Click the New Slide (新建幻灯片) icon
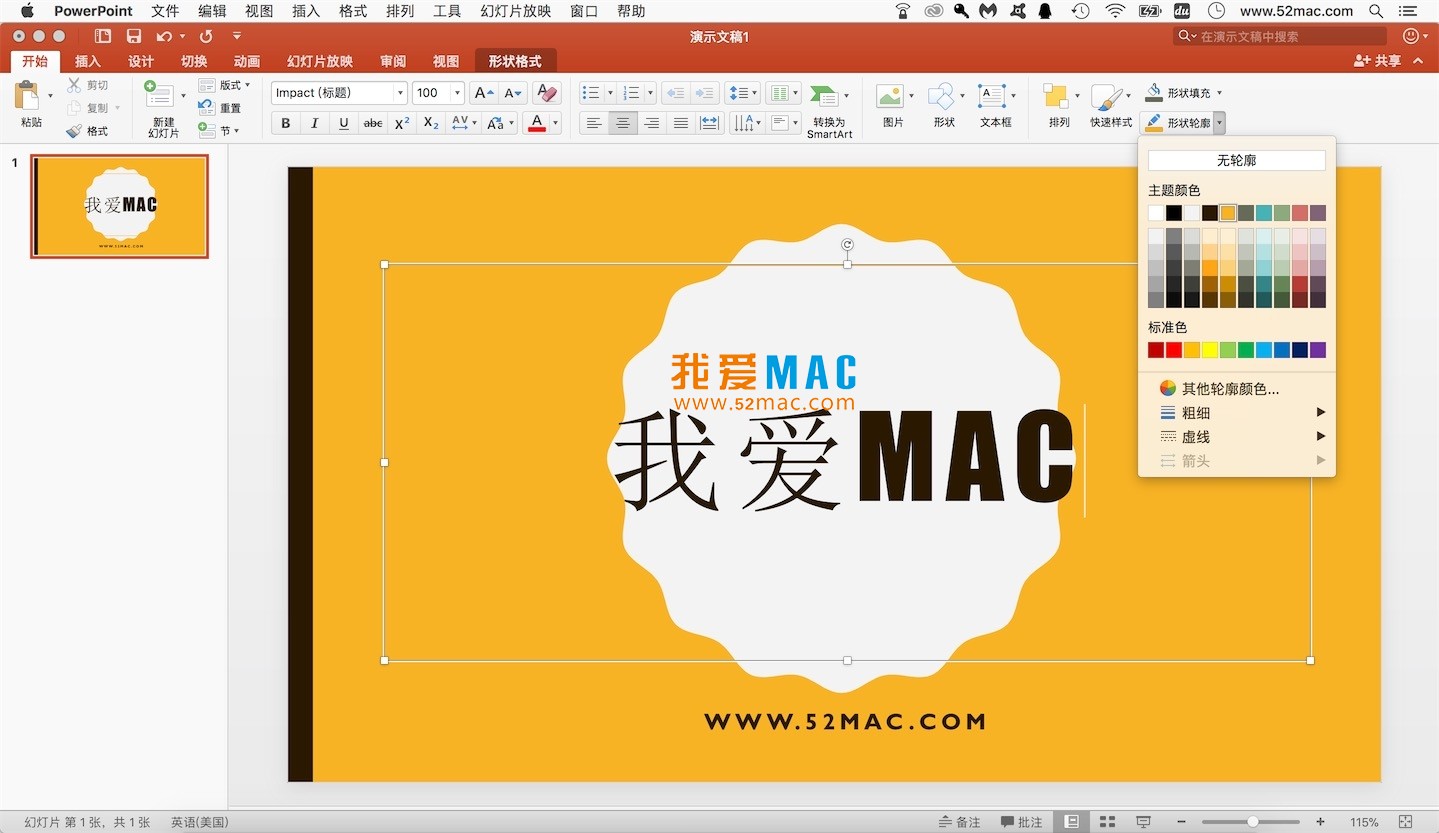This screenshot has width=1439, height=833. pyautogui.click(x=158, y=95)
